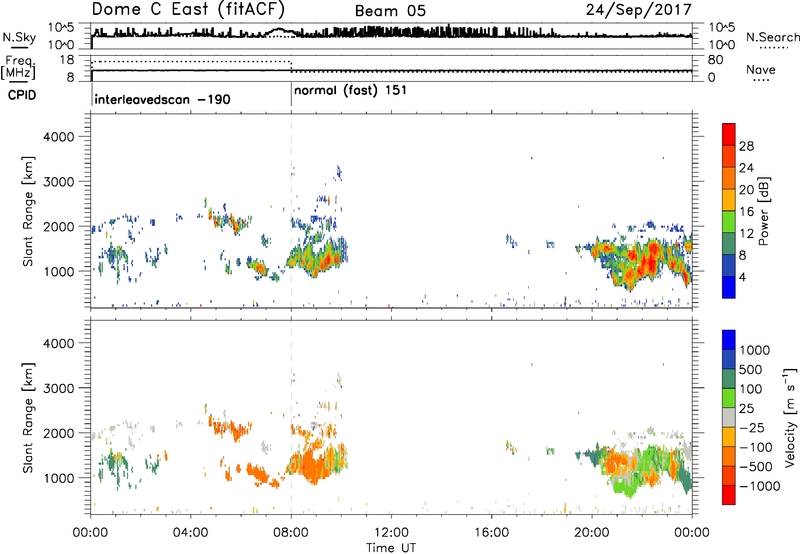Image resolution: width=800 pixels, height=554 pixels.
Task: Click the '18' frequency axis tick
Action: 67,60
